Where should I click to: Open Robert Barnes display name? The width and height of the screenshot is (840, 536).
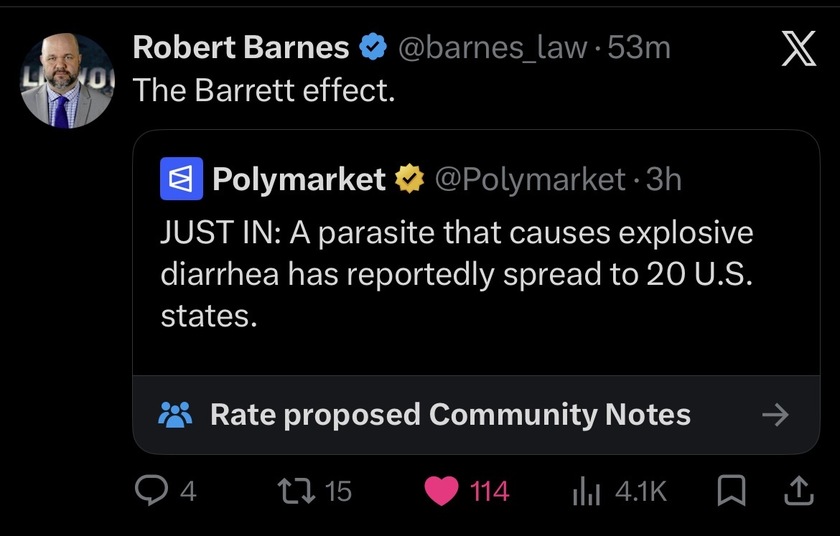pos(241,47)
